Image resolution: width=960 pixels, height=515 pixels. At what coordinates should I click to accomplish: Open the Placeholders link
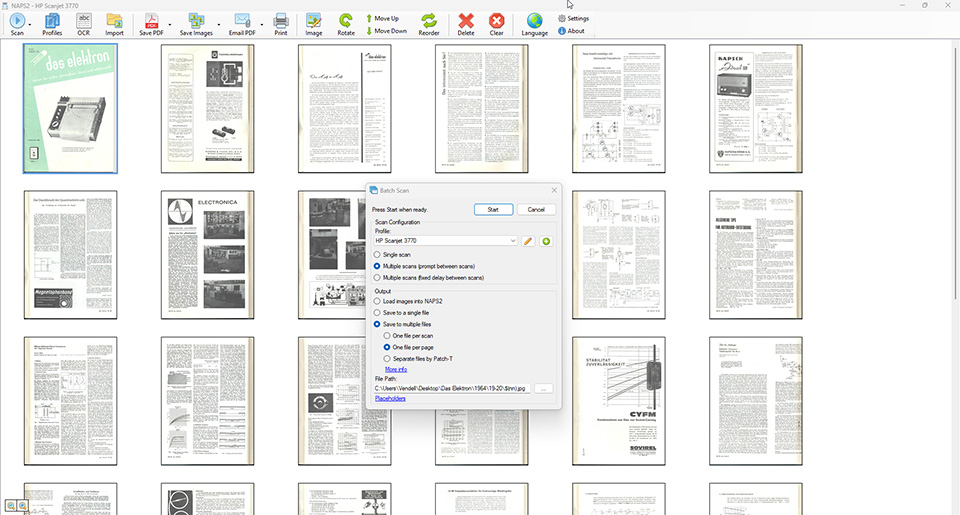390,398
